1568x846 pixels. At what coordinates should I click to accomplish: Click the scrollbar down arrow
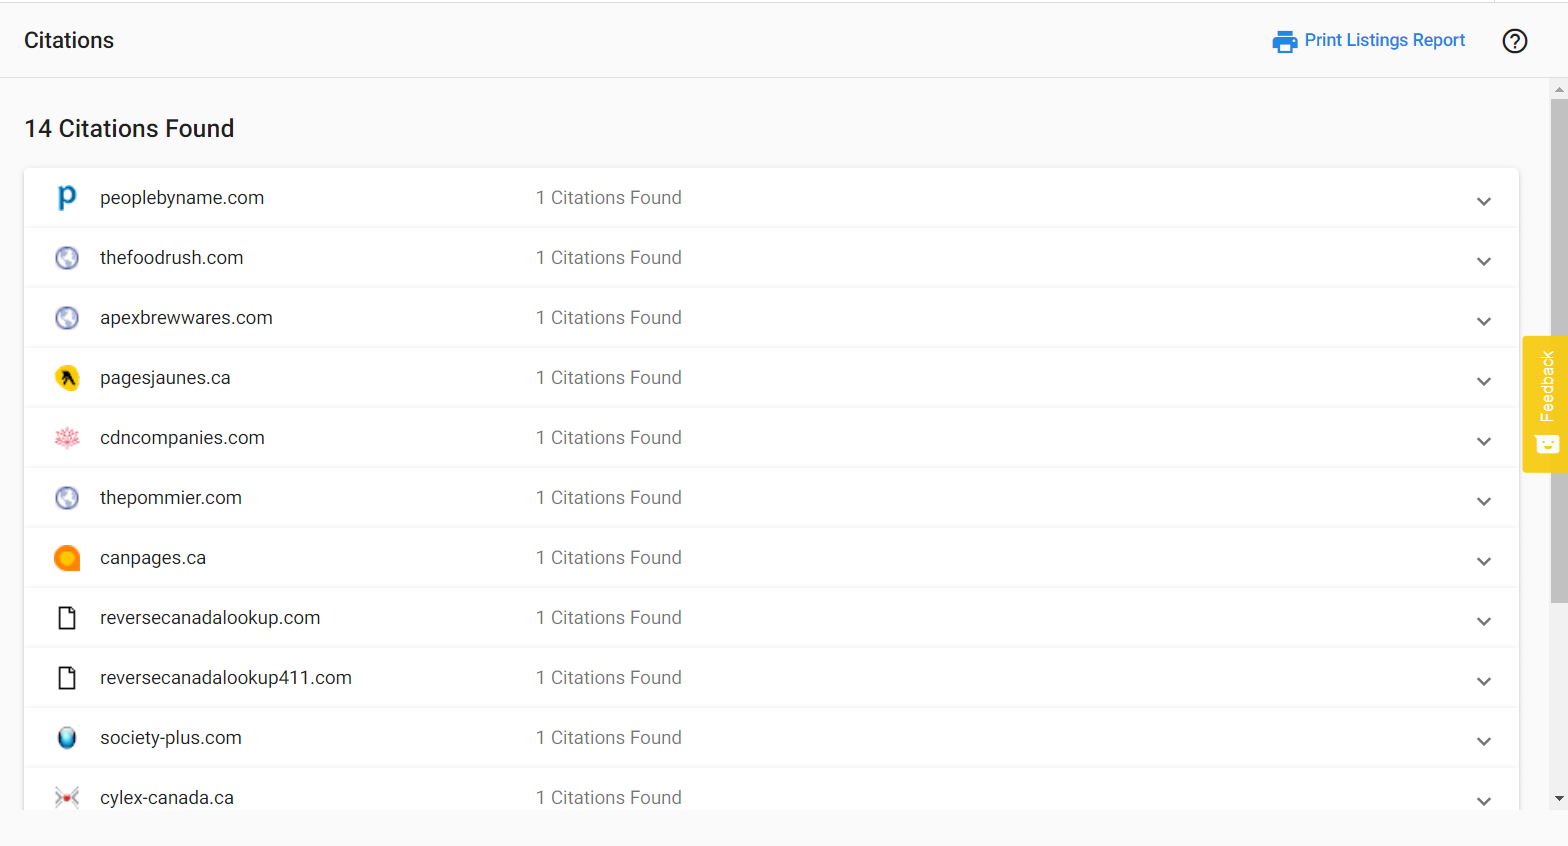[1559, 798]
